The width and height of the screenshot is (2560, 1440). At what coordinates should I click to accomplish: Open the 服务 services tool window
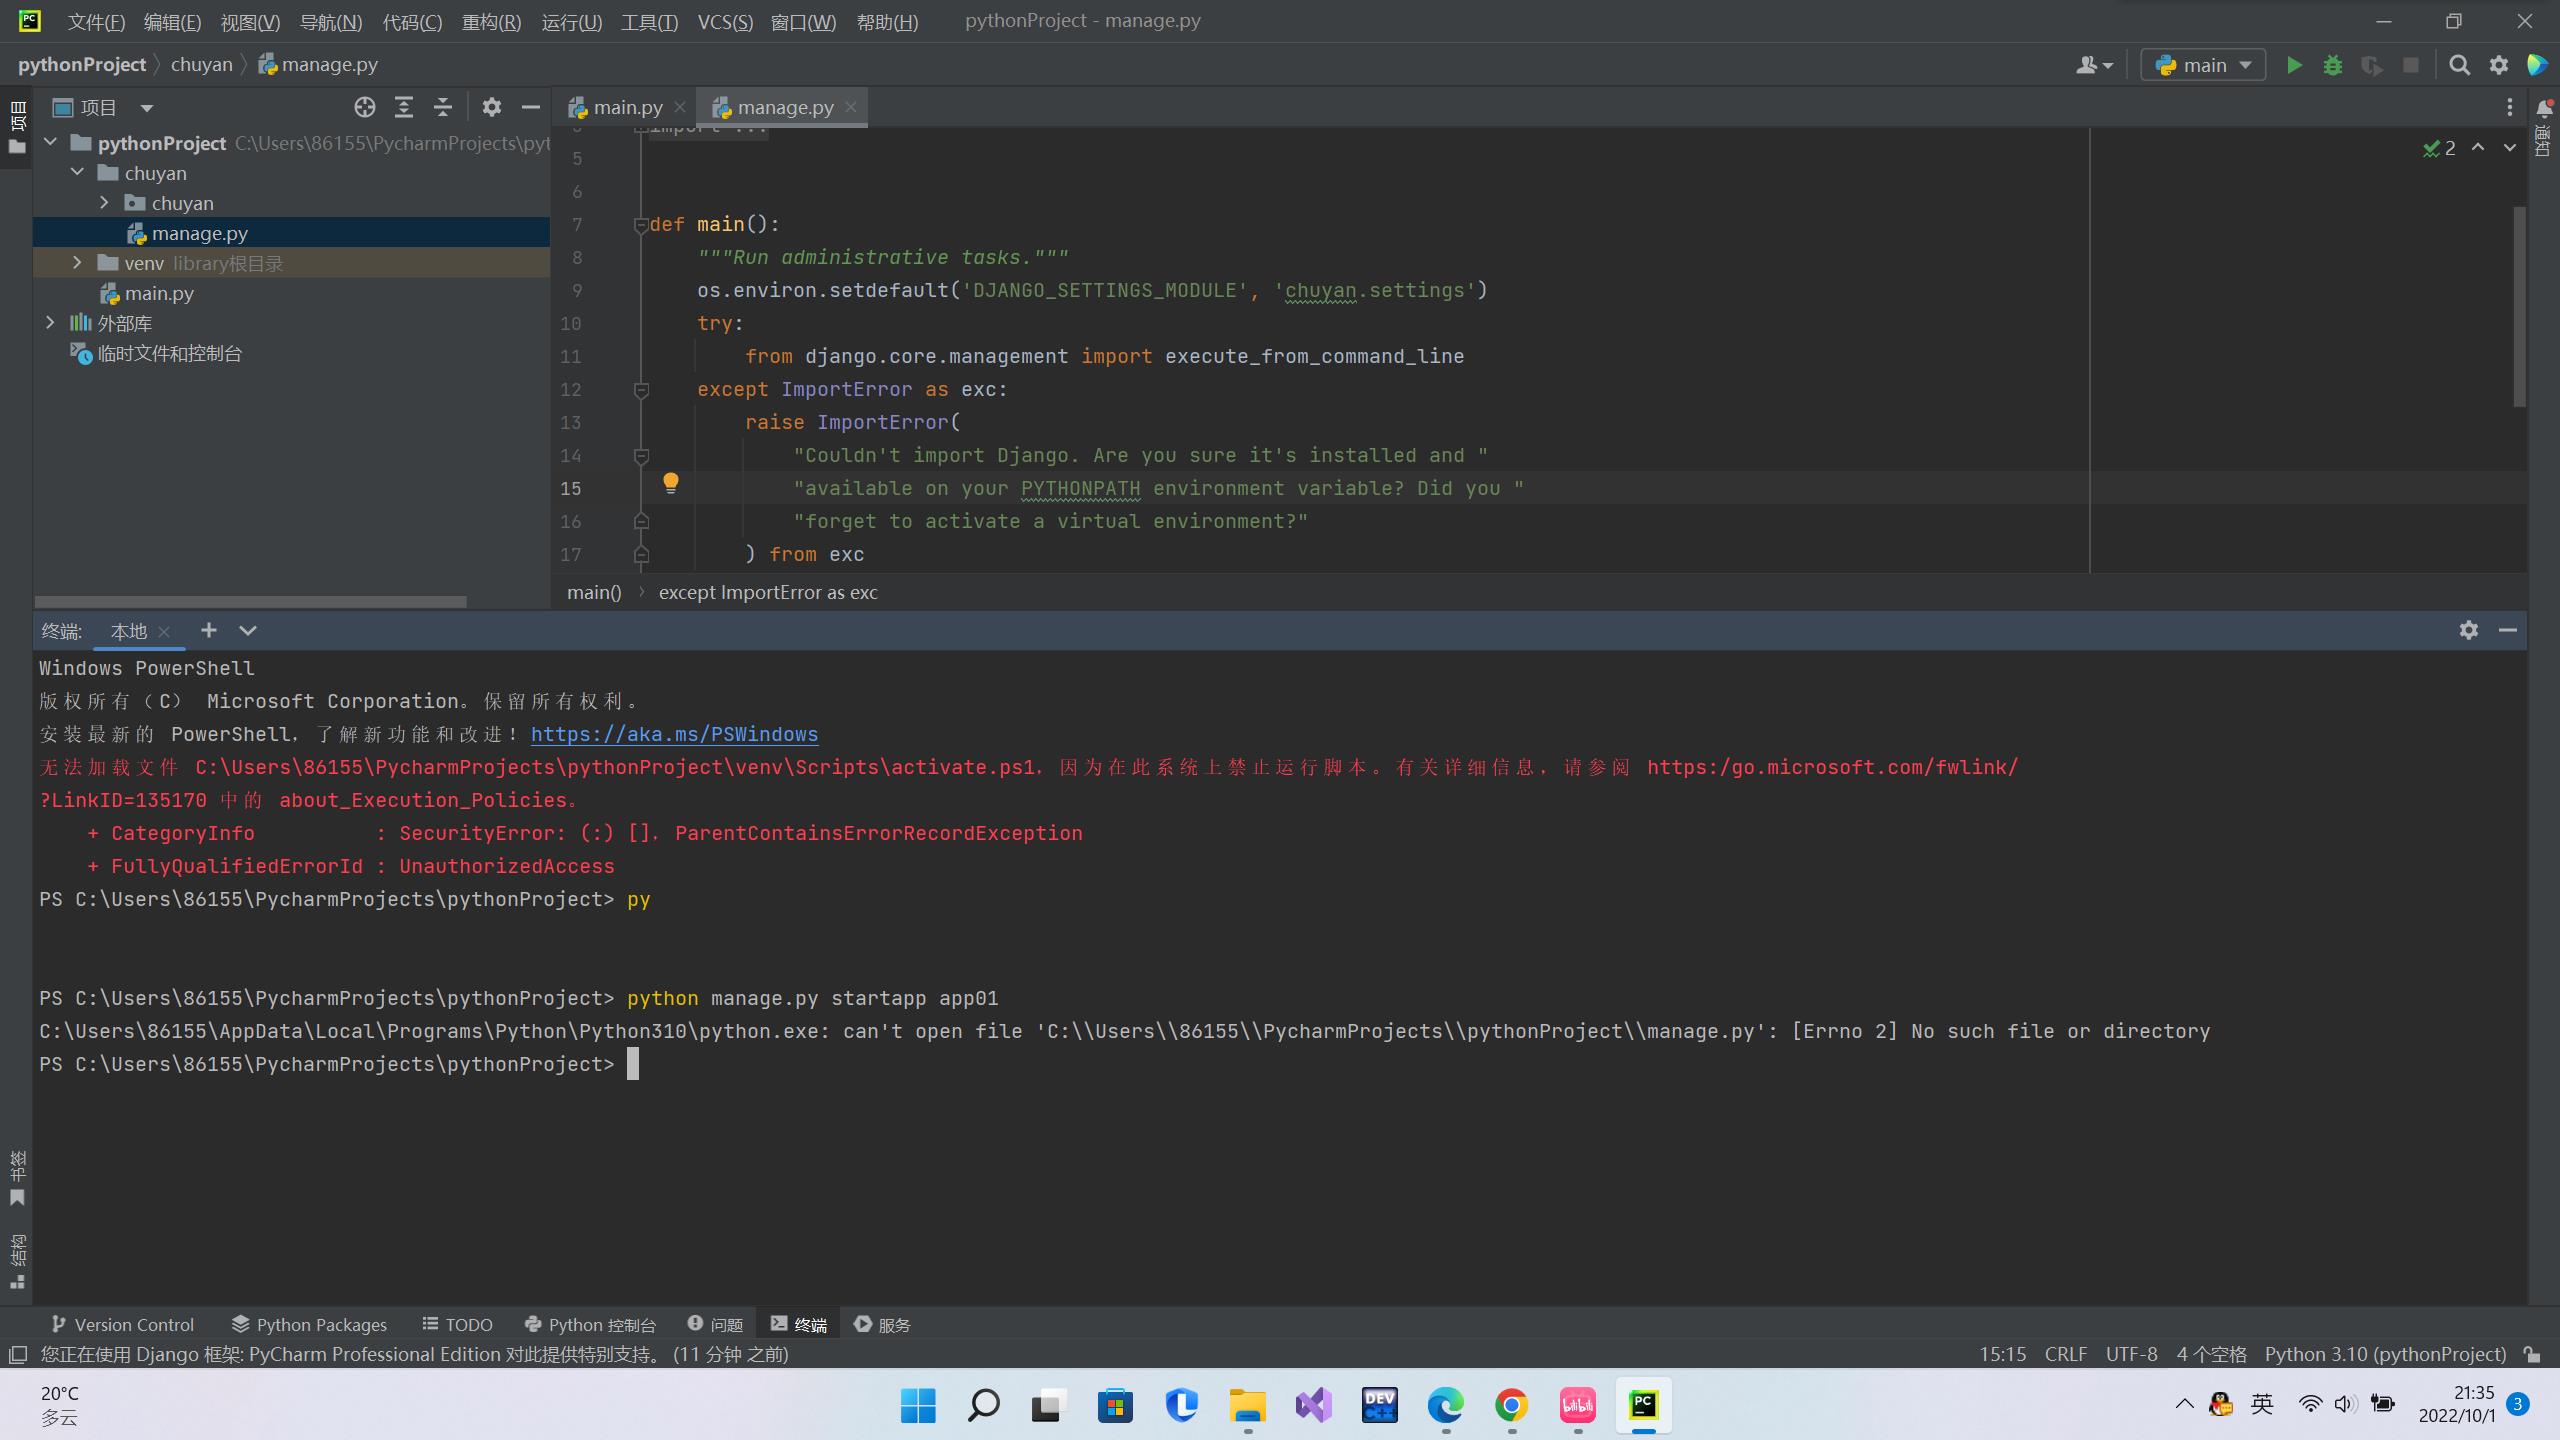coord(882,1324)
